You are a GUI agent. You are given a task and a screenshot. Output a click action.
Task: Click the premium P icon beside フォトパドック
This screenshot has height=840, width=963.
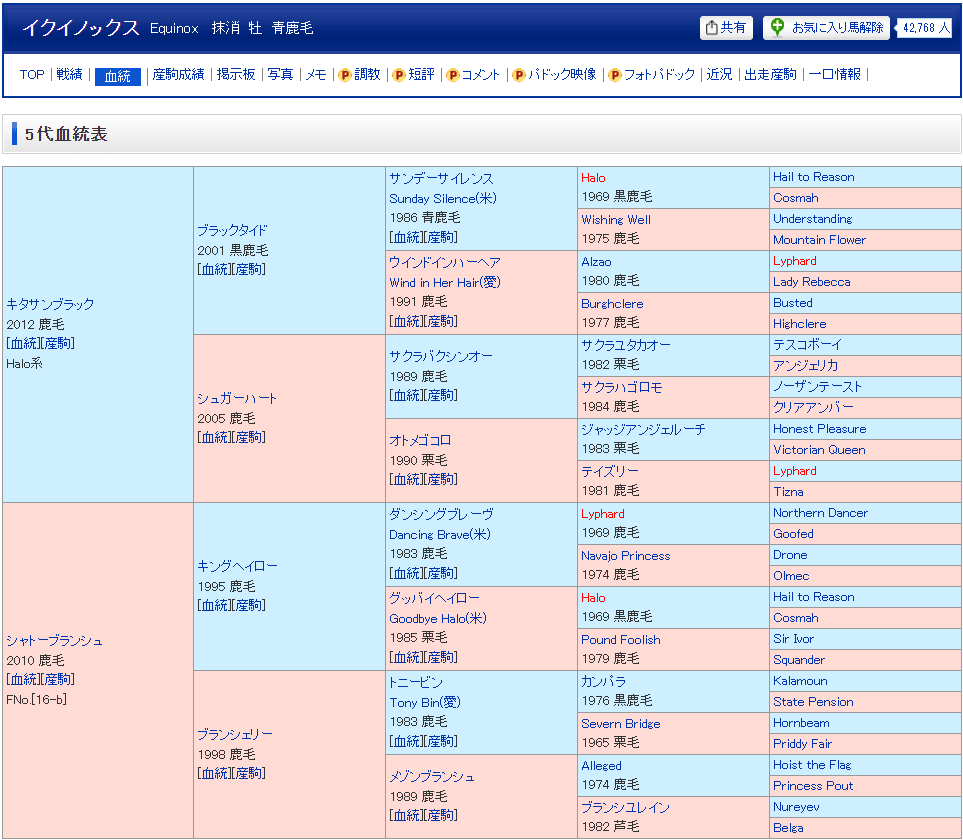pyautogui.click(x=614, y=75)
